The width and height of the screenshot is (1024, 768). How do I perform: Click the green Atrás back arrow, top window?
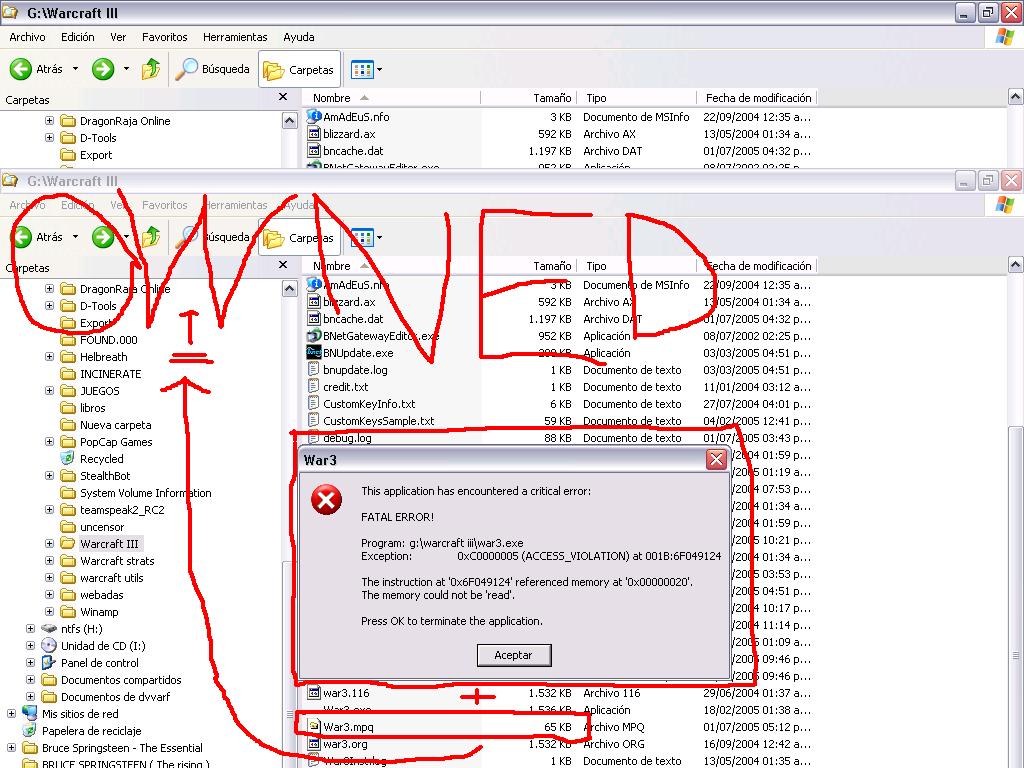click(x=21, y=69)
